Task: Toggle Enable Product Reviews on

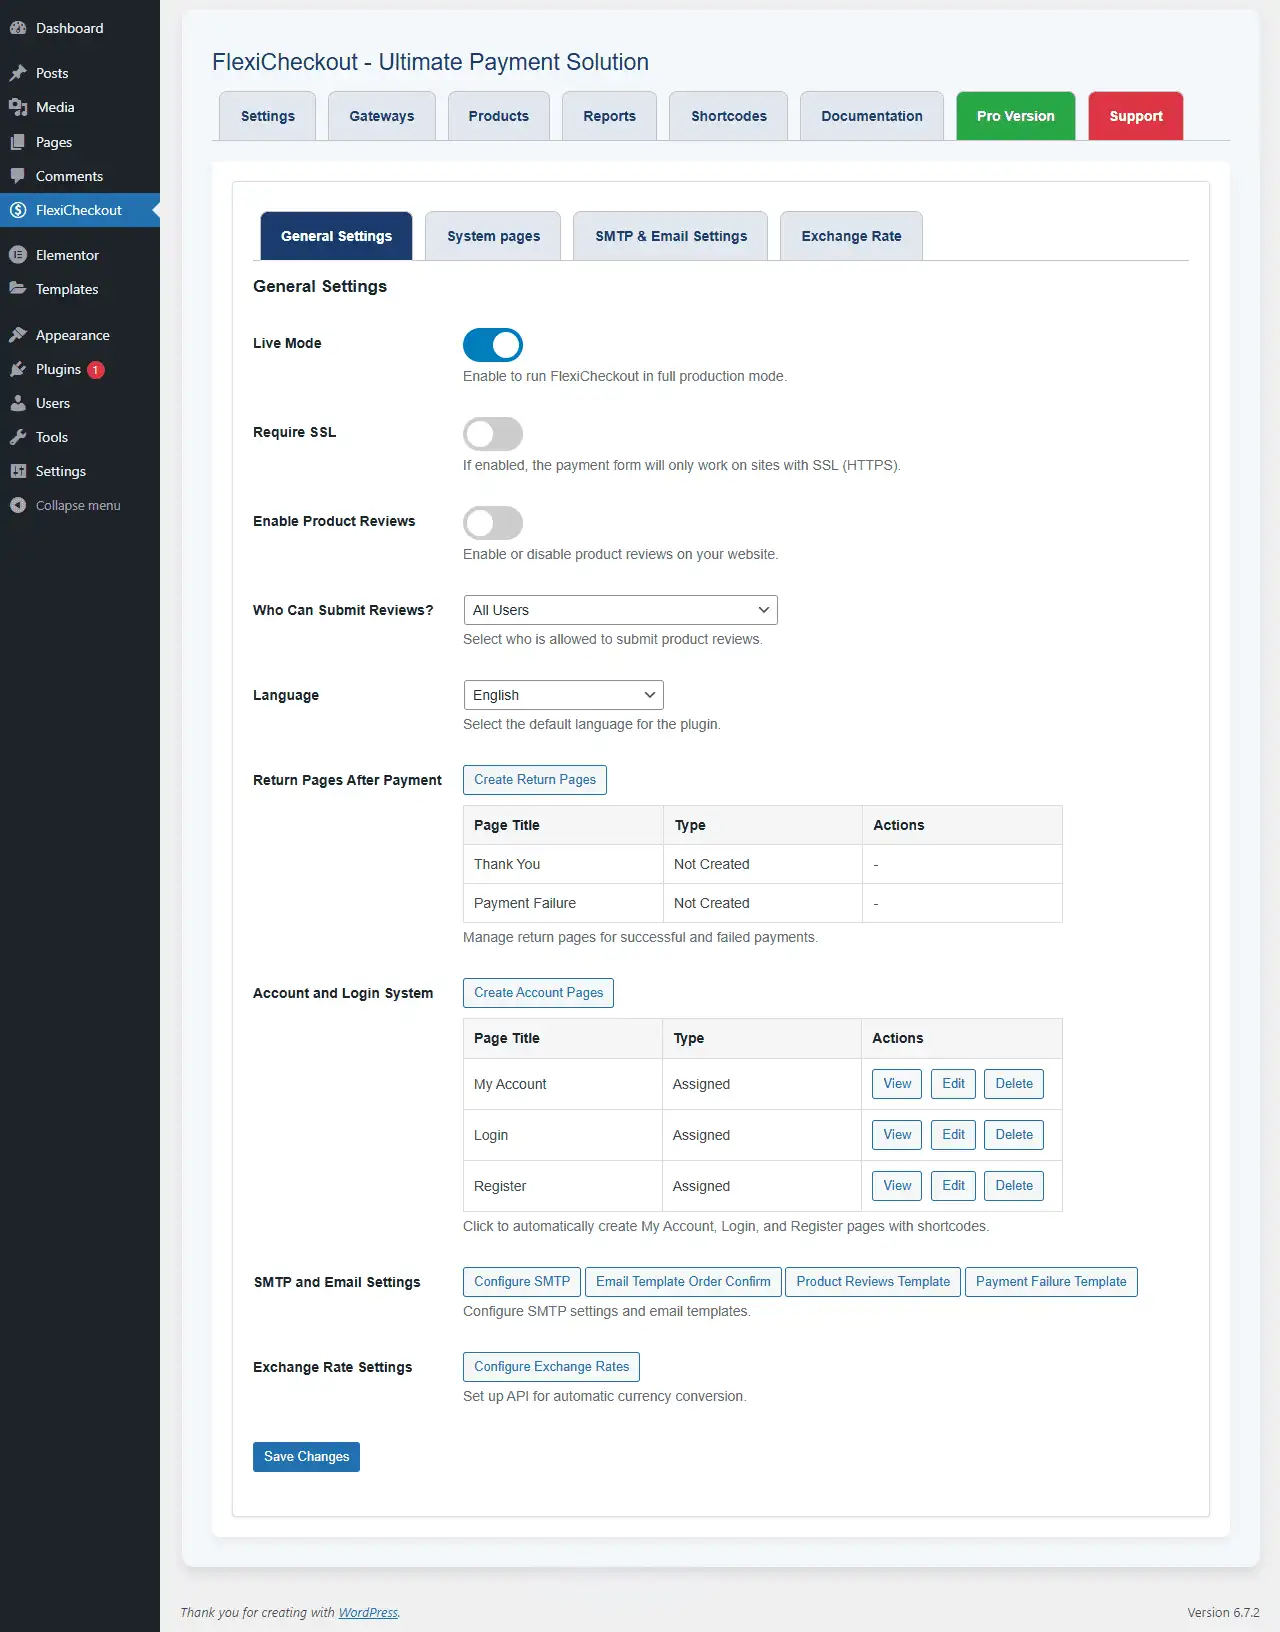Action: tap(493, 523)
